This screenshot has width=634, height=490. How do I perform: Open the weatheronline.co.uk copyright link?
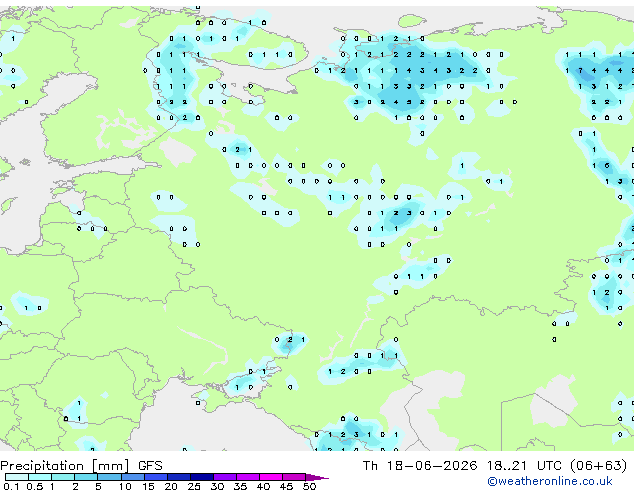pyautogui.click(x=550, y=481)
